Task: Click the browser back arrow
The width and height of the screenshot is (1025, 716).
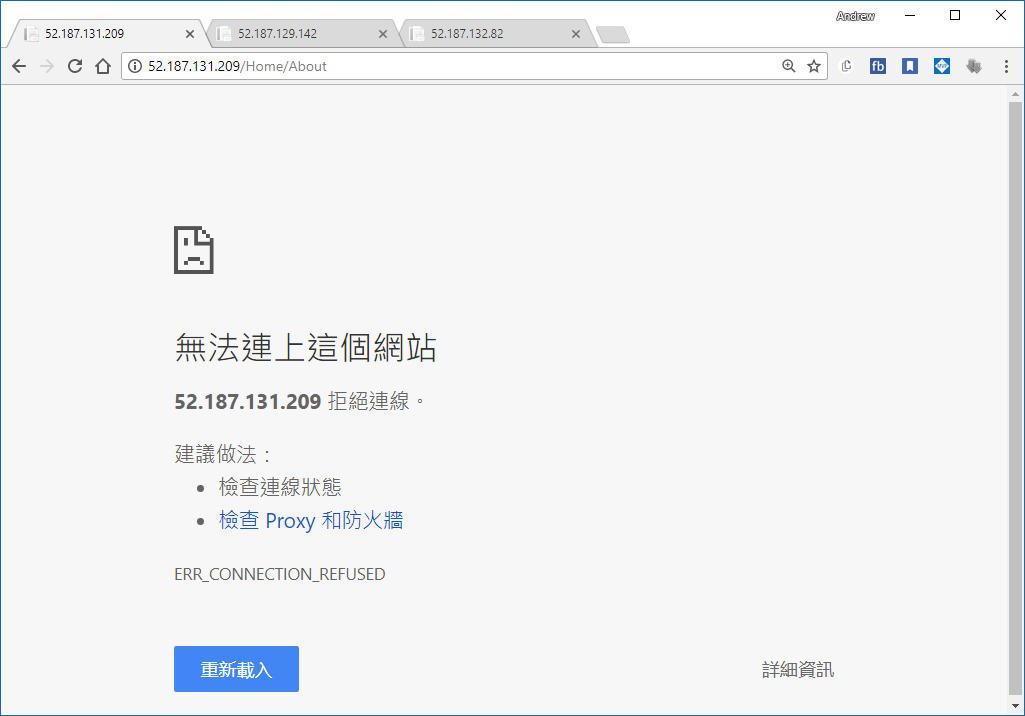Action: 18,66
